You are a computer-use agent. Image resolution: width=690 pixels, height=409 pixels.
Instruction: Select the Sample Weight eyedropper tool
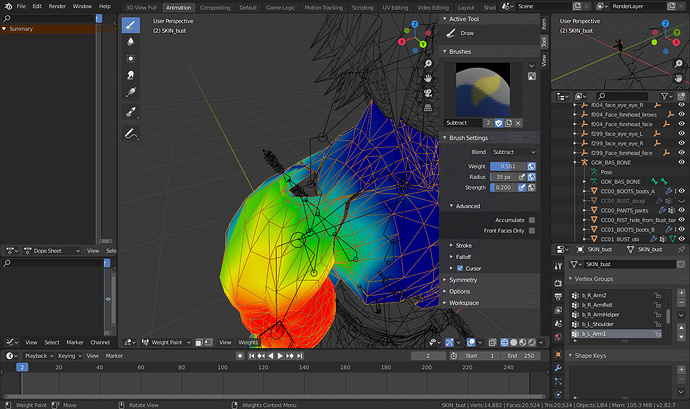point(131,112)
